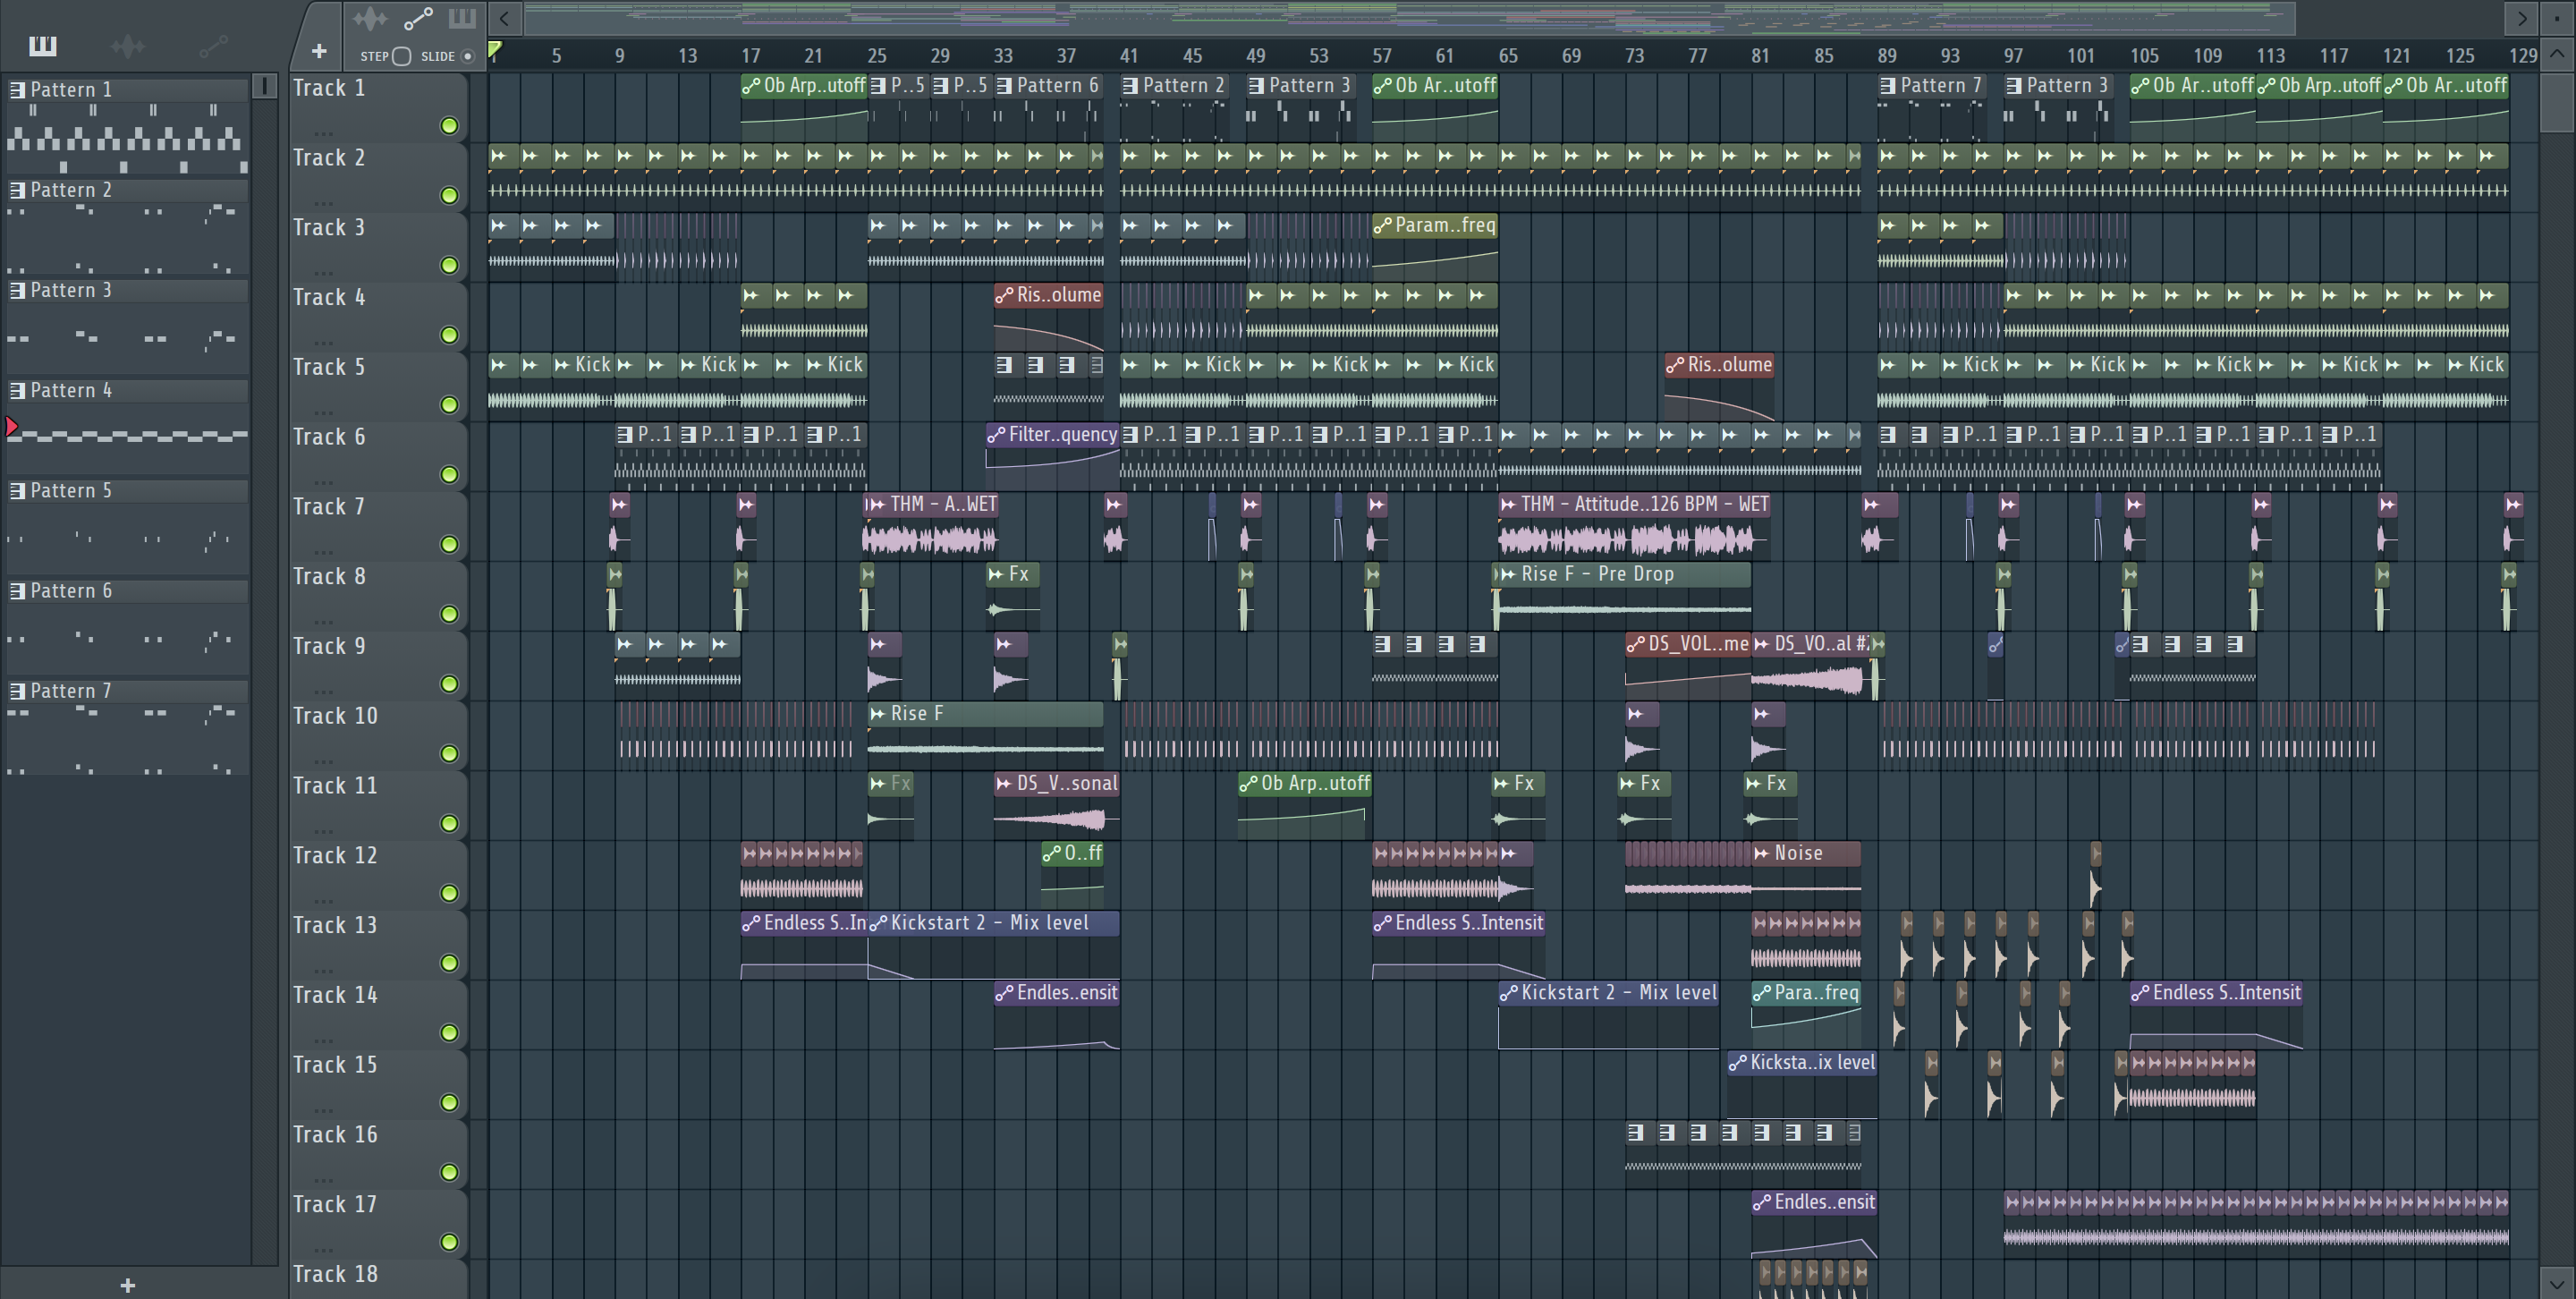Select the Pattern 2 name in picker
Viewport: 2576px width, 1299px height.
click(71, 190)
